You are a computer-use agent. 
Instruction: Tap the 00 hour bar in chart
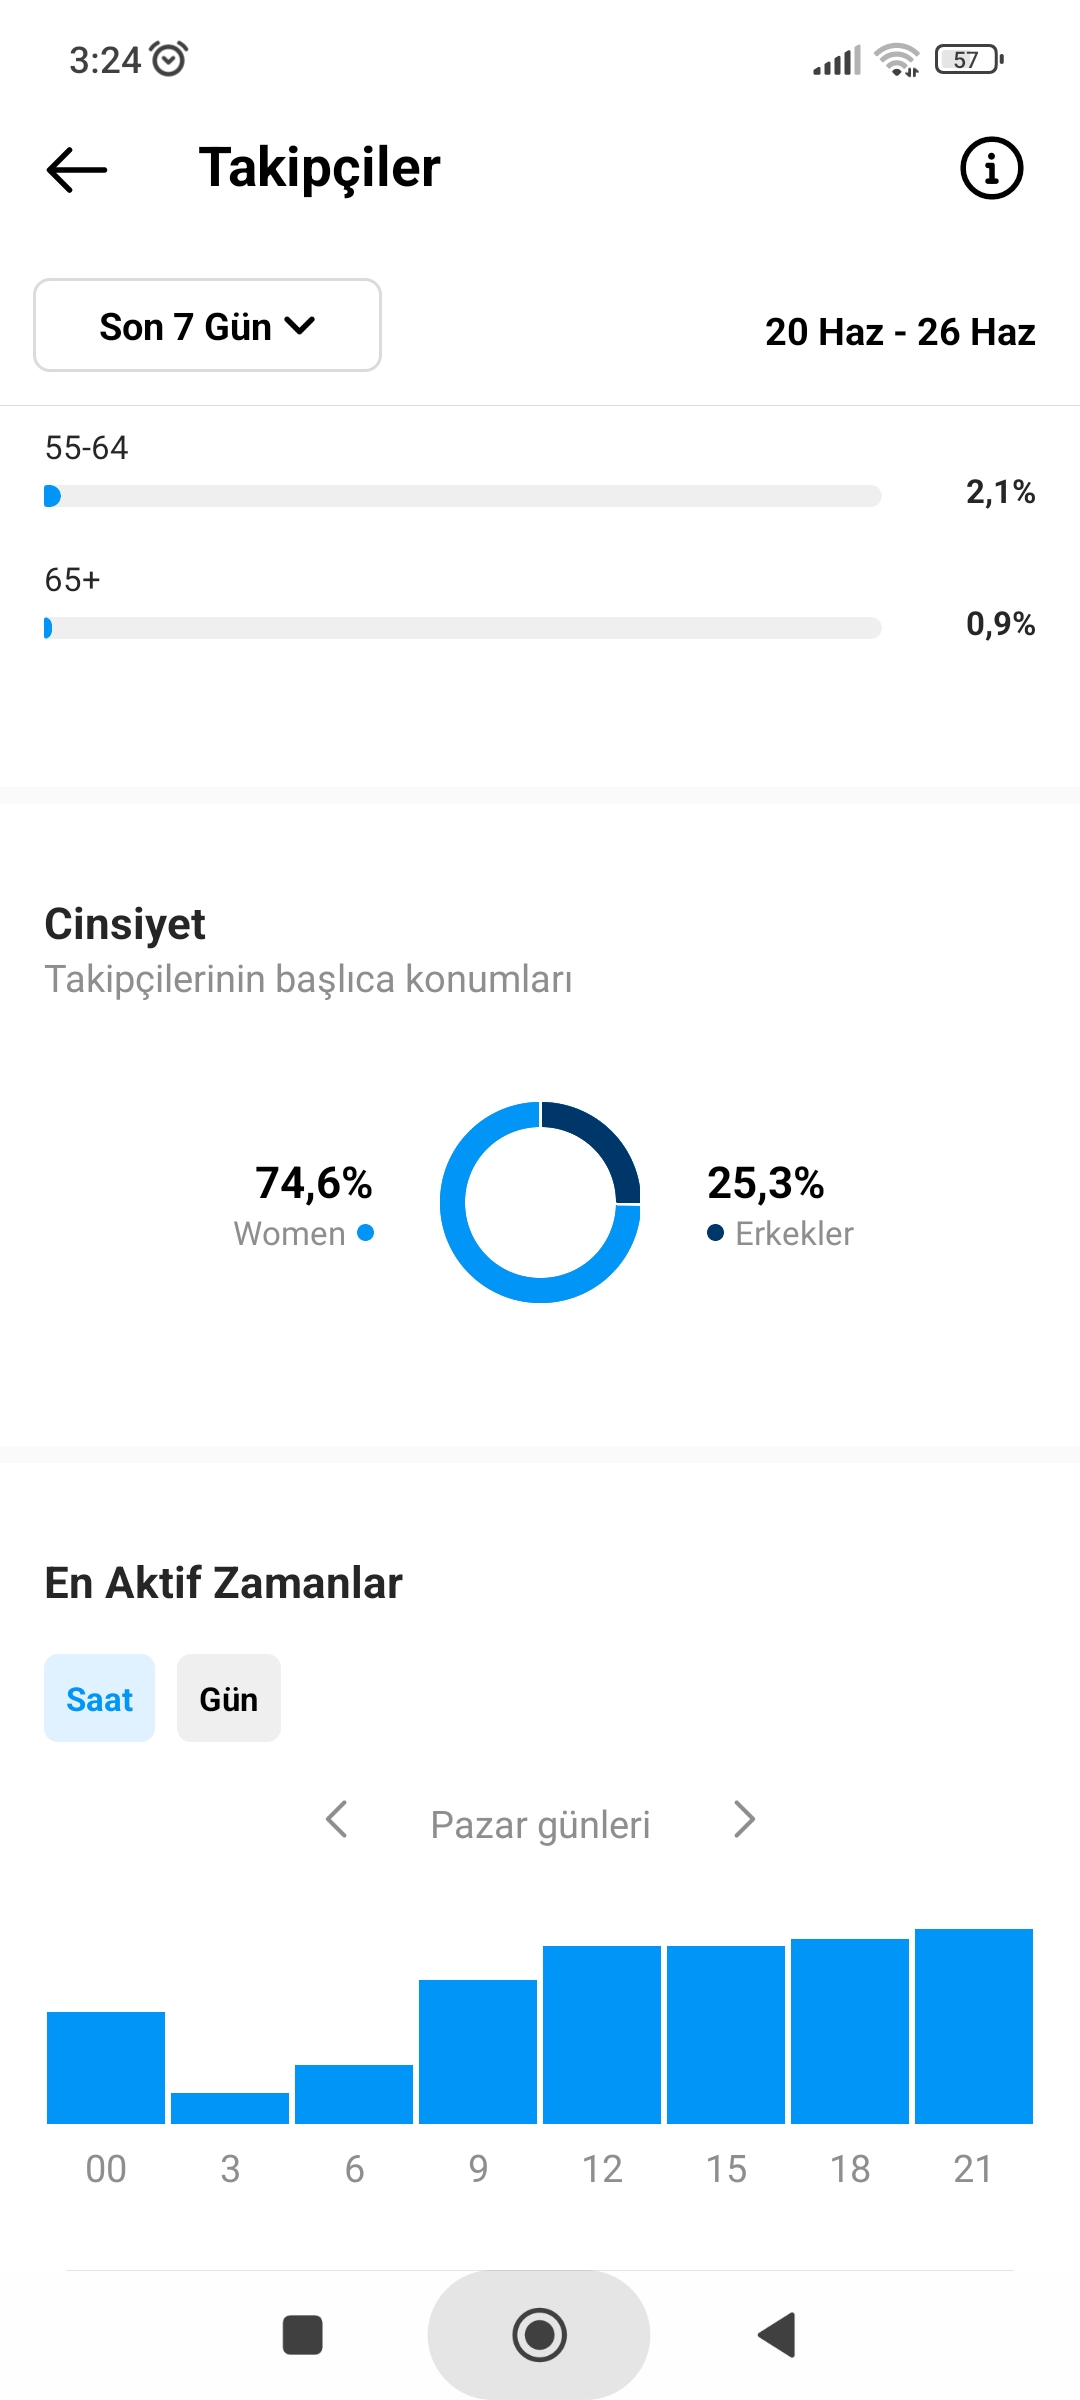point(106,2068)
